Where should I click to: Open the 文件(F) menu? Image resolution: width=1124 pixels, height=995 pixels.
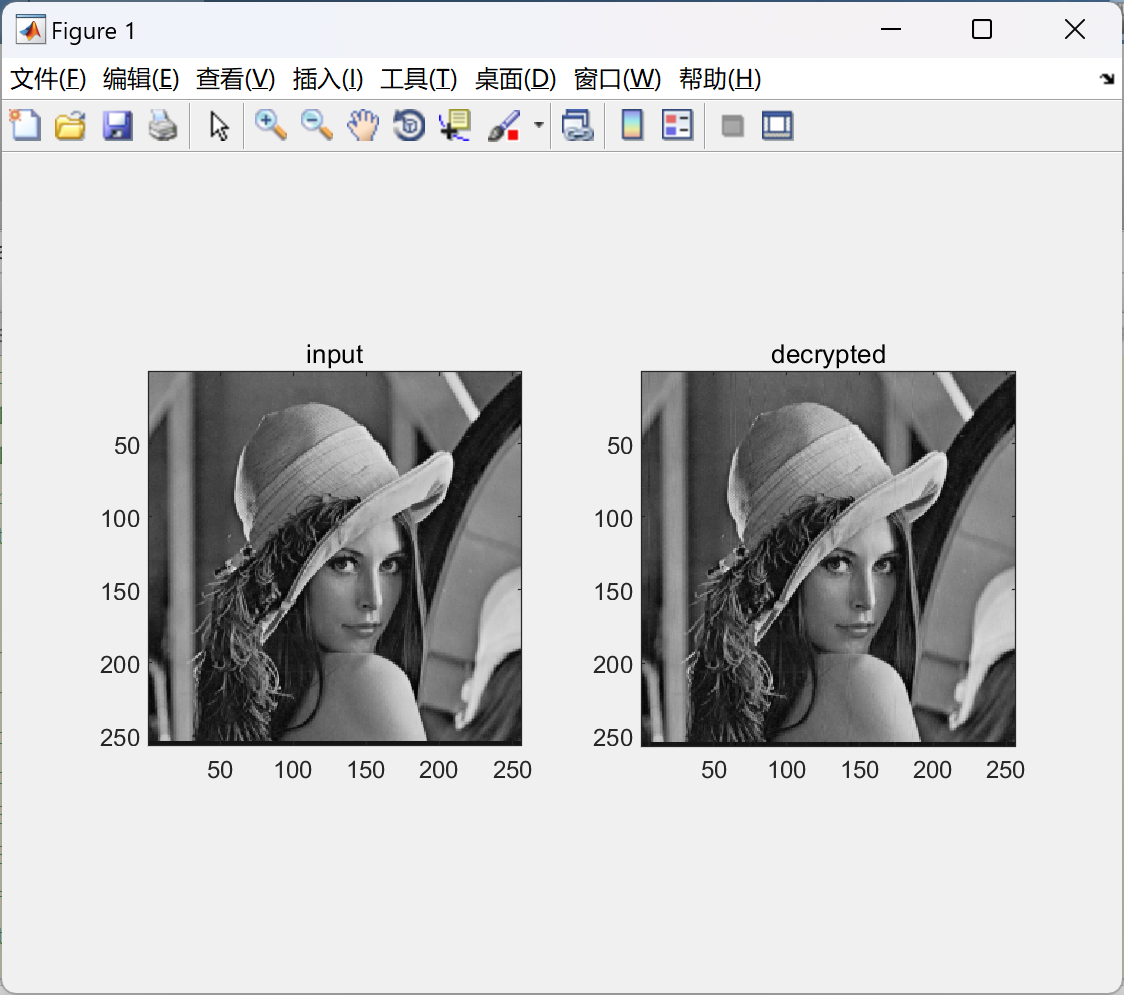[x=48, y=79]
